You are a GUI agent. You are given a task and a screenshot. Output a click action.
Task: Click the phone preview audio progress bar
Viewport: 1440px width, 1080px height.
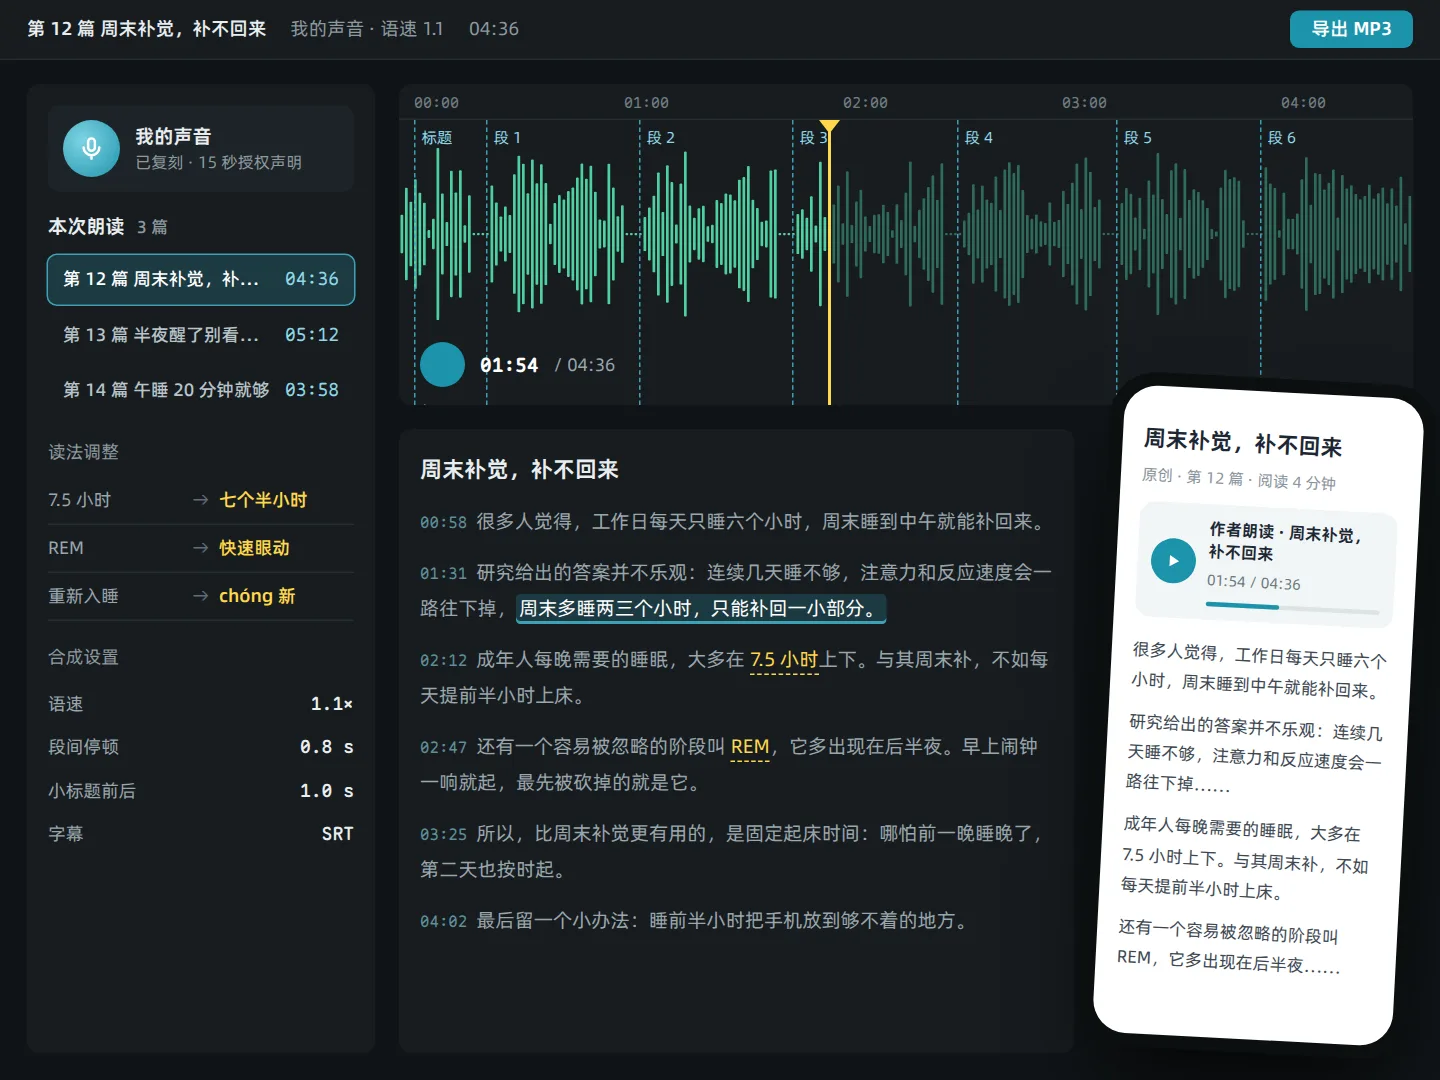[x=1292, y=608]
